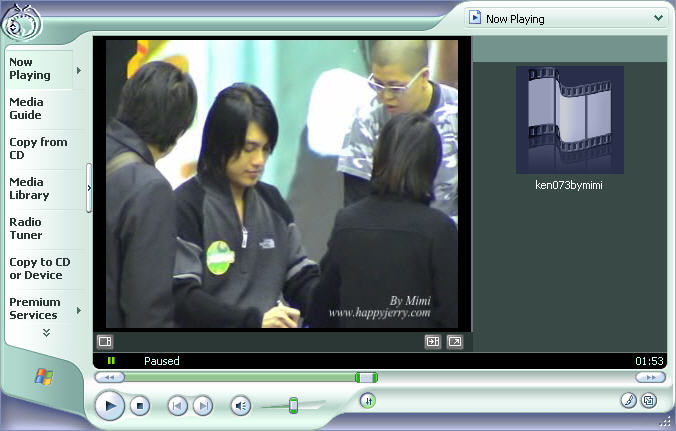Viewport: 676px width, 431px height.
Task: Click the Stop button
Action: pyautogui.click(x=140, y=406)
